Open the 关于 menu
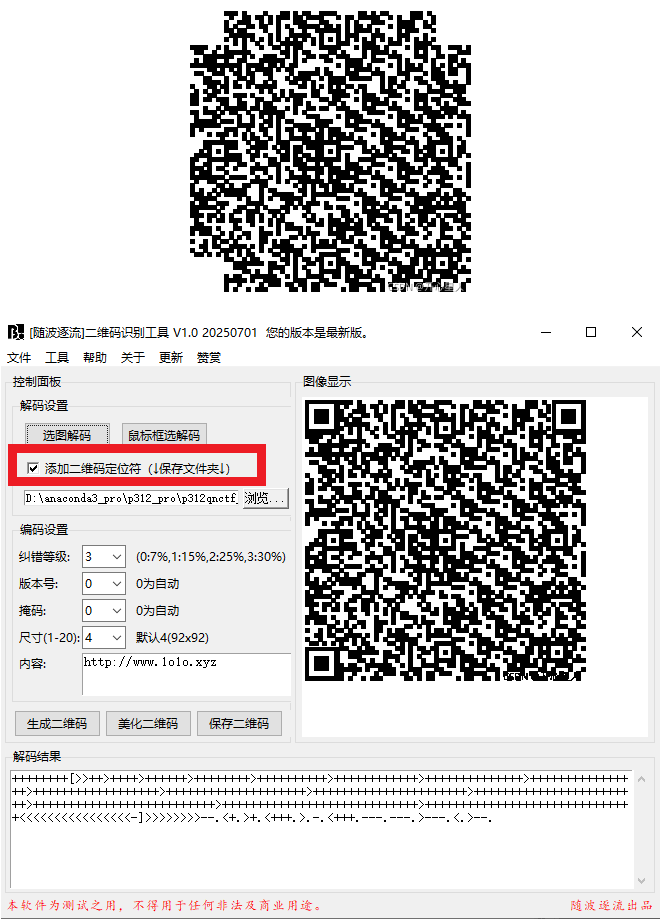Viewport: 660px width, 920px height. (x=133, y=357)
